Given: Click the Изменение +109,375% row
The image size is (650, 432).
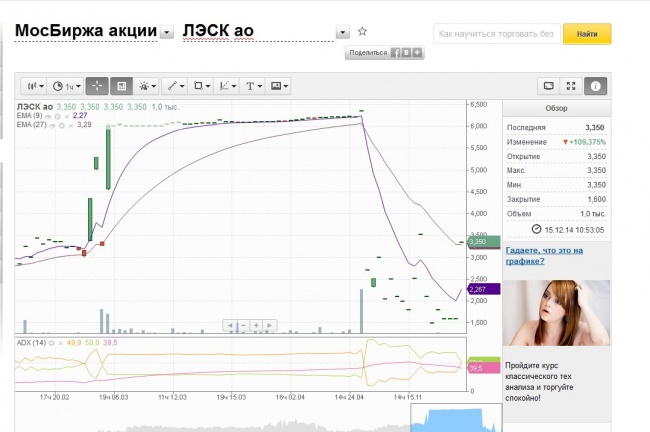Looking at the screenshot, I should [x=556, y=142].
